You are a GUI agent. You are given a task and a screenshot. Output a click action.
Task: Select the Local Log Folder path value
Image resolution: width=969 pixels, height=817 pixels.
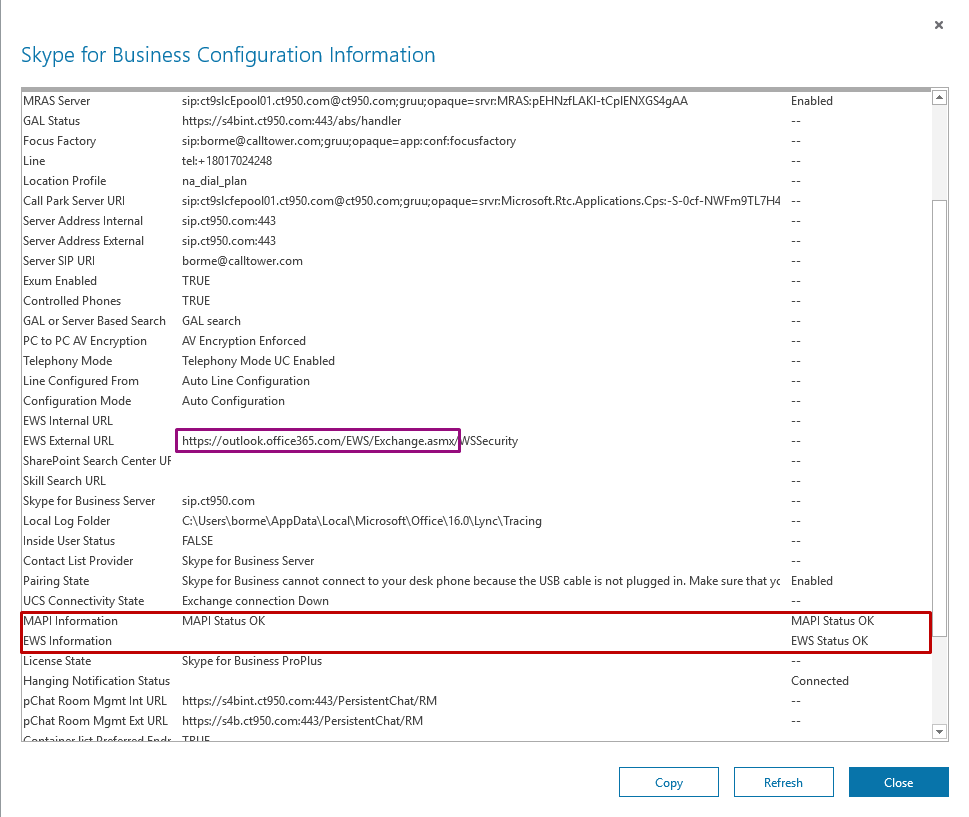coord(362,521)
